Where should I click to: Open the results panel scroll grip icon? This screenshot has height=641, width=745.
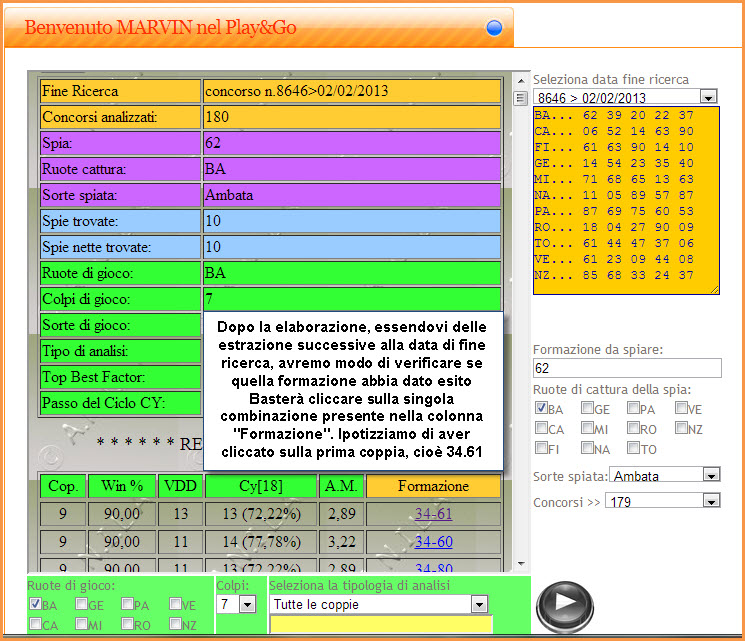tap(521, 98)
